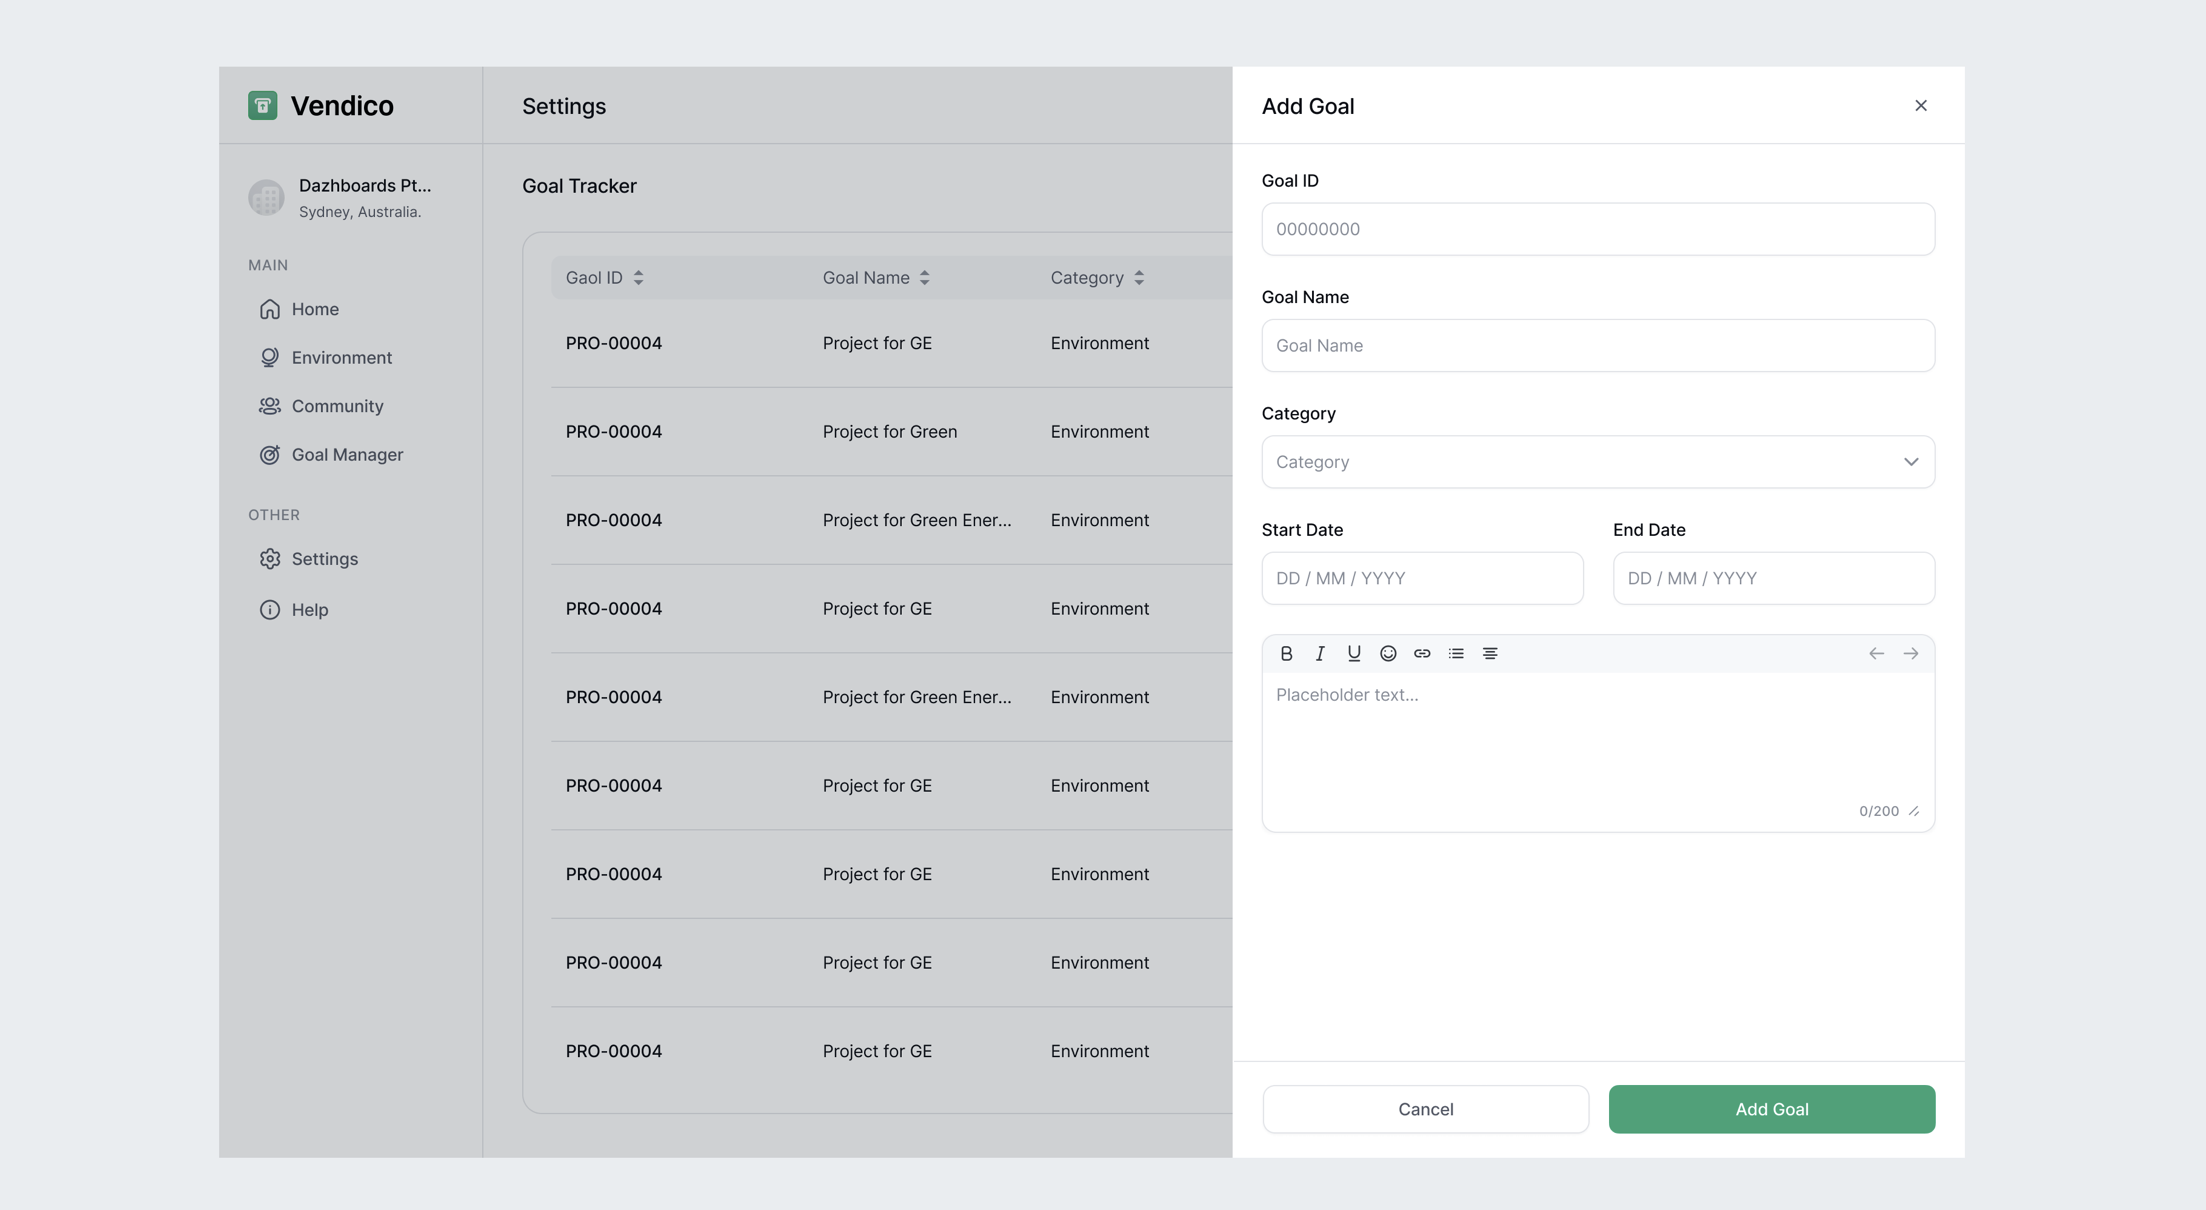This screenshot has width=2206, height=1210.
Task: Open Goal Manager from sidebar
Action: (346, 455)
